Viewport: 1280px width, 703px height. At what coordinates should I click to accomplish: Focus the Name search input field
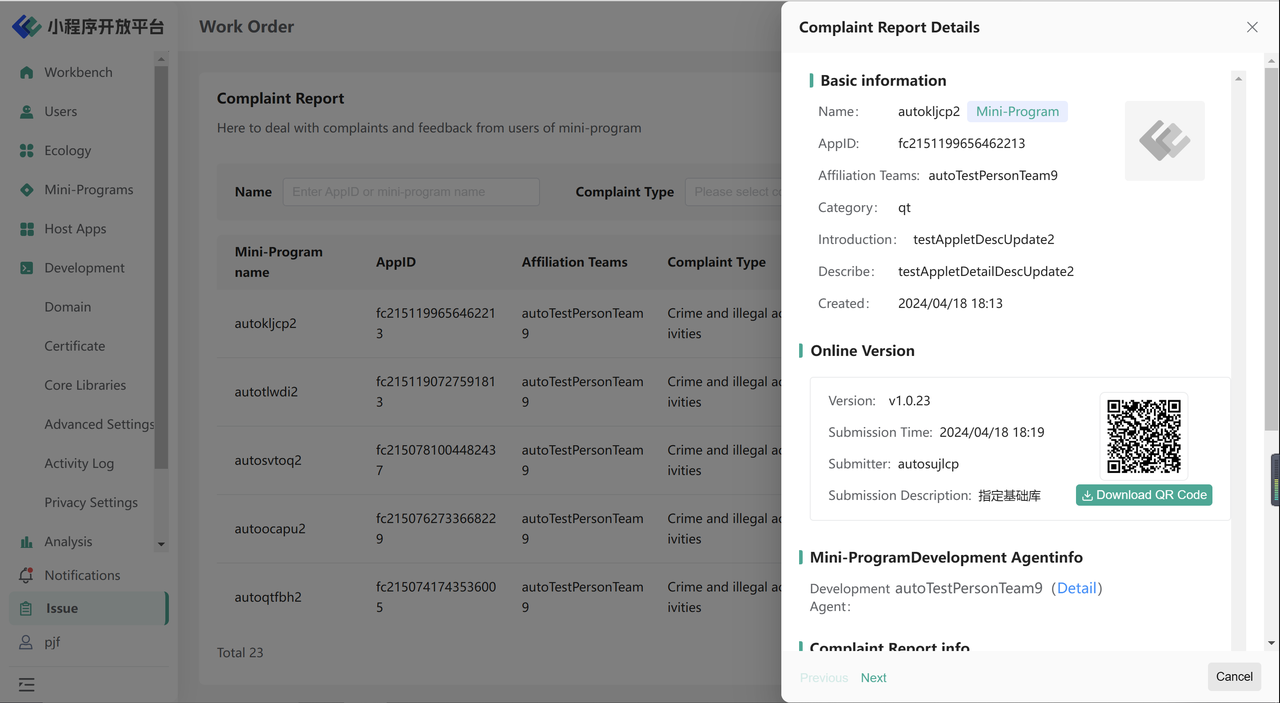411,192
